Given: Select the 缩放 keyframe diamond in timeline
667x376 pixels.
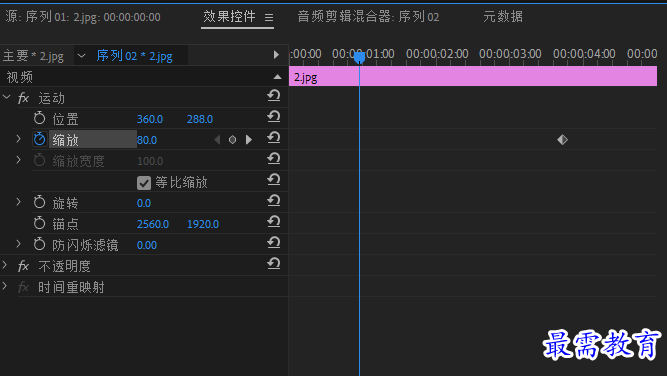Looking at the screenshot, I should 562,140.
